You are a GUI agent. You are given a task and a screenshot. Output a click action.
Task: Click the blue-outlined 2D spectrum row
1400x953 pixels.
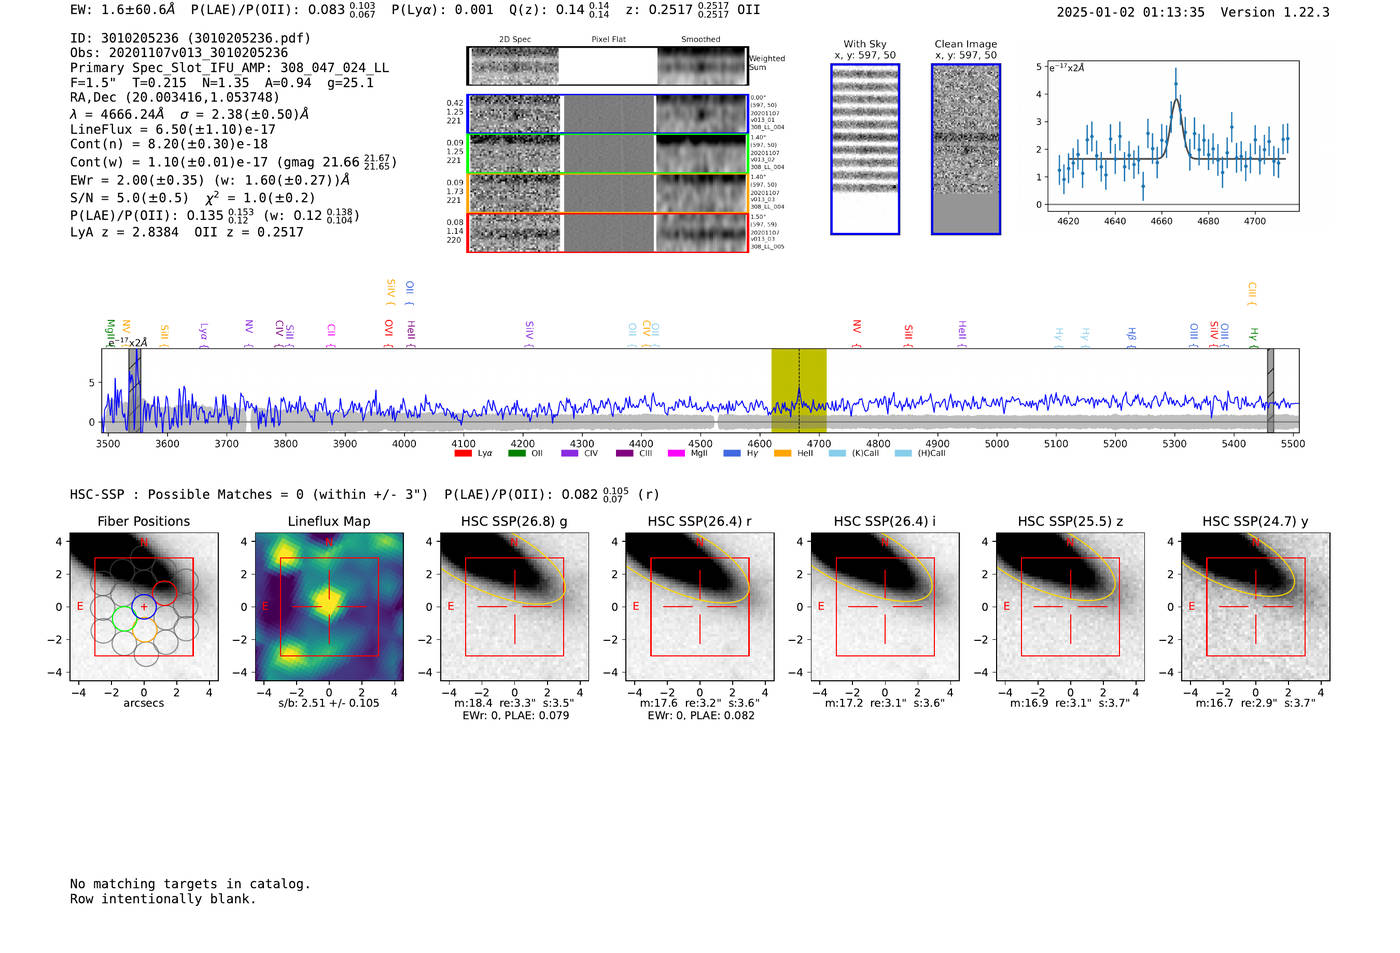coord(608,114)
